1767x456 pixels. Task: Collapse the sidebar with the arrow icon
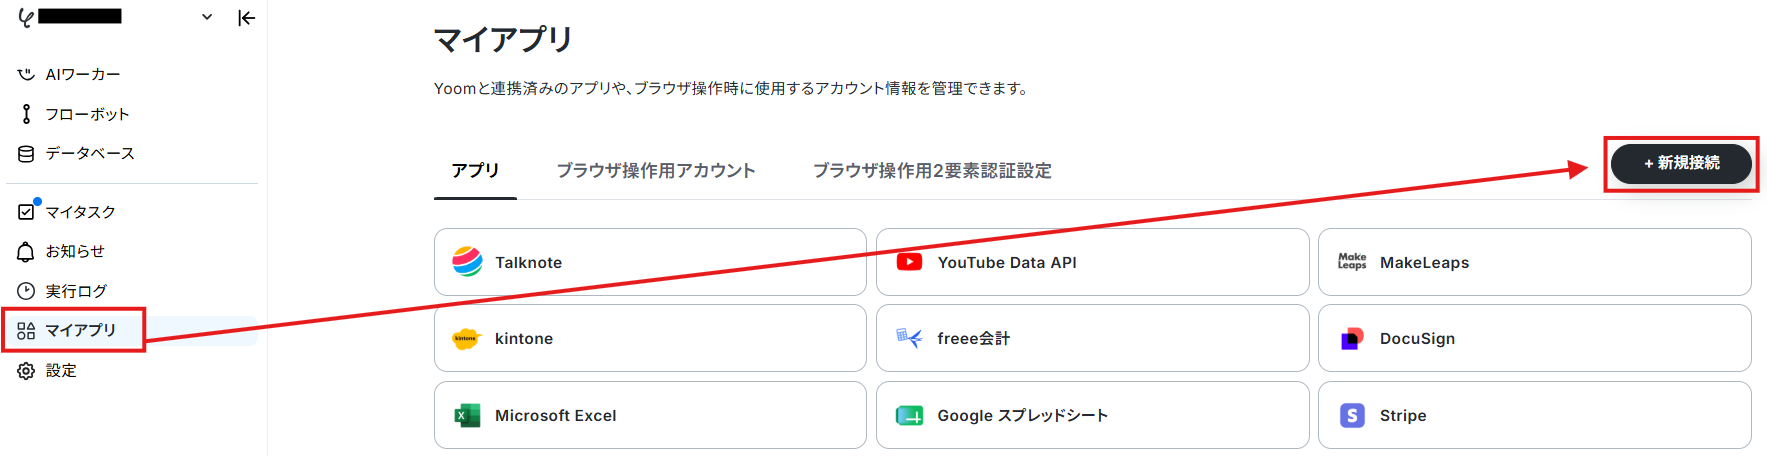click(246, 17)
